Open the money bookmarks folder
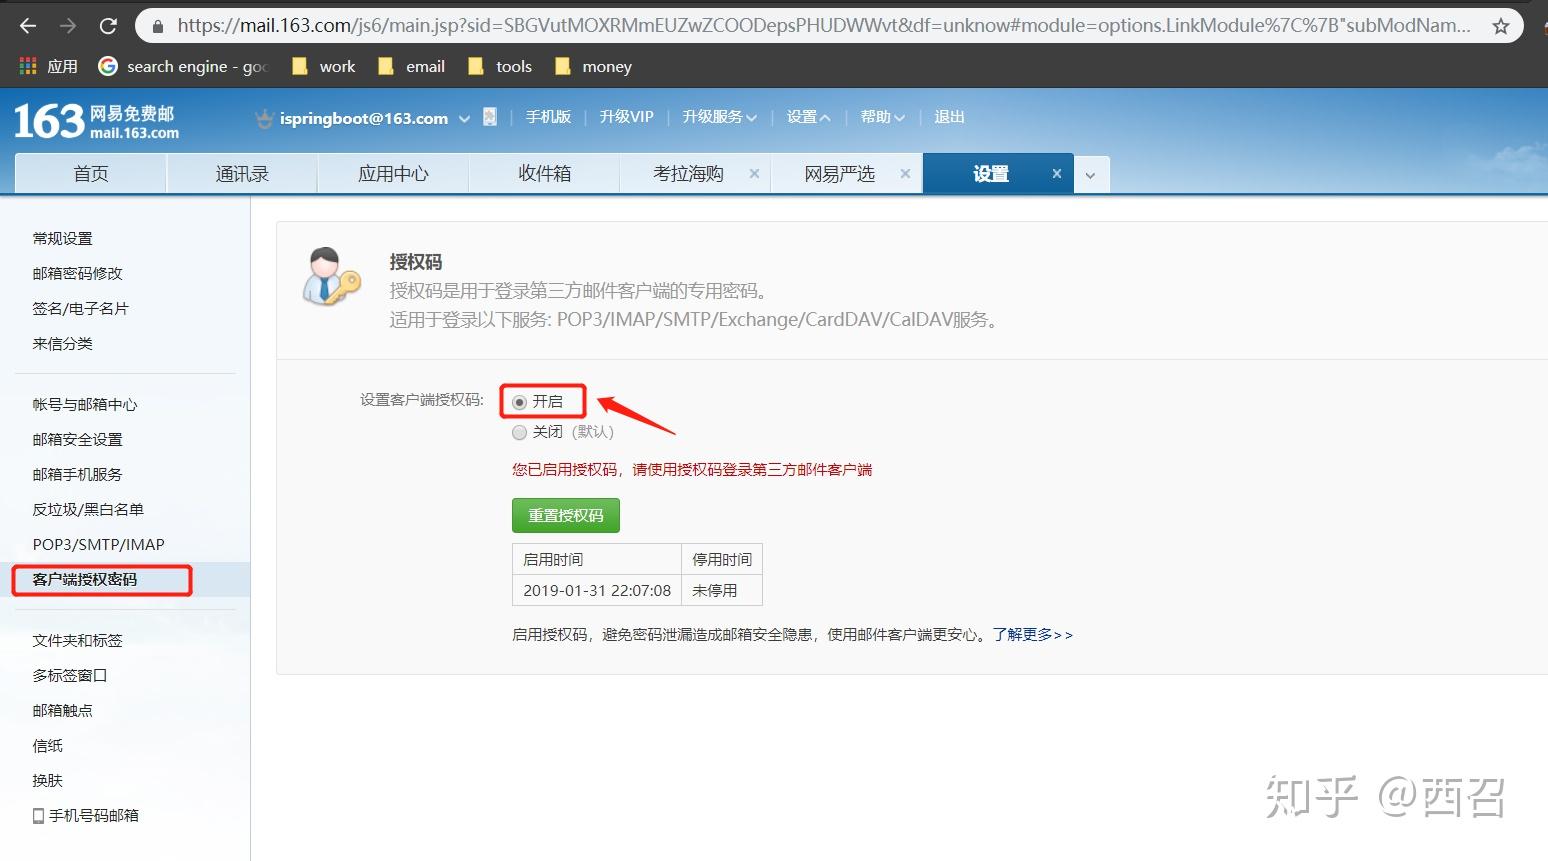The image size is (1548, 861). [593, 66]
